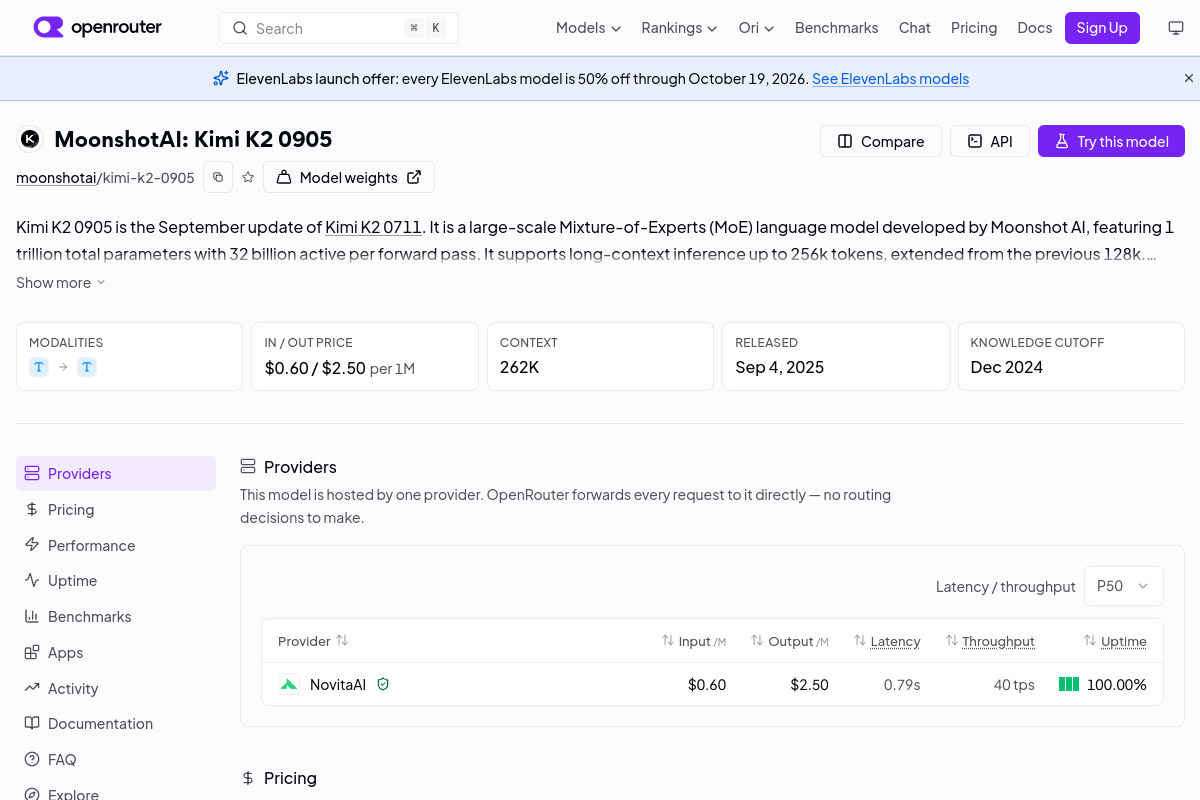Open the Chat page
Viewport: 1200px width, 800px height.
(x=914, y=28)
